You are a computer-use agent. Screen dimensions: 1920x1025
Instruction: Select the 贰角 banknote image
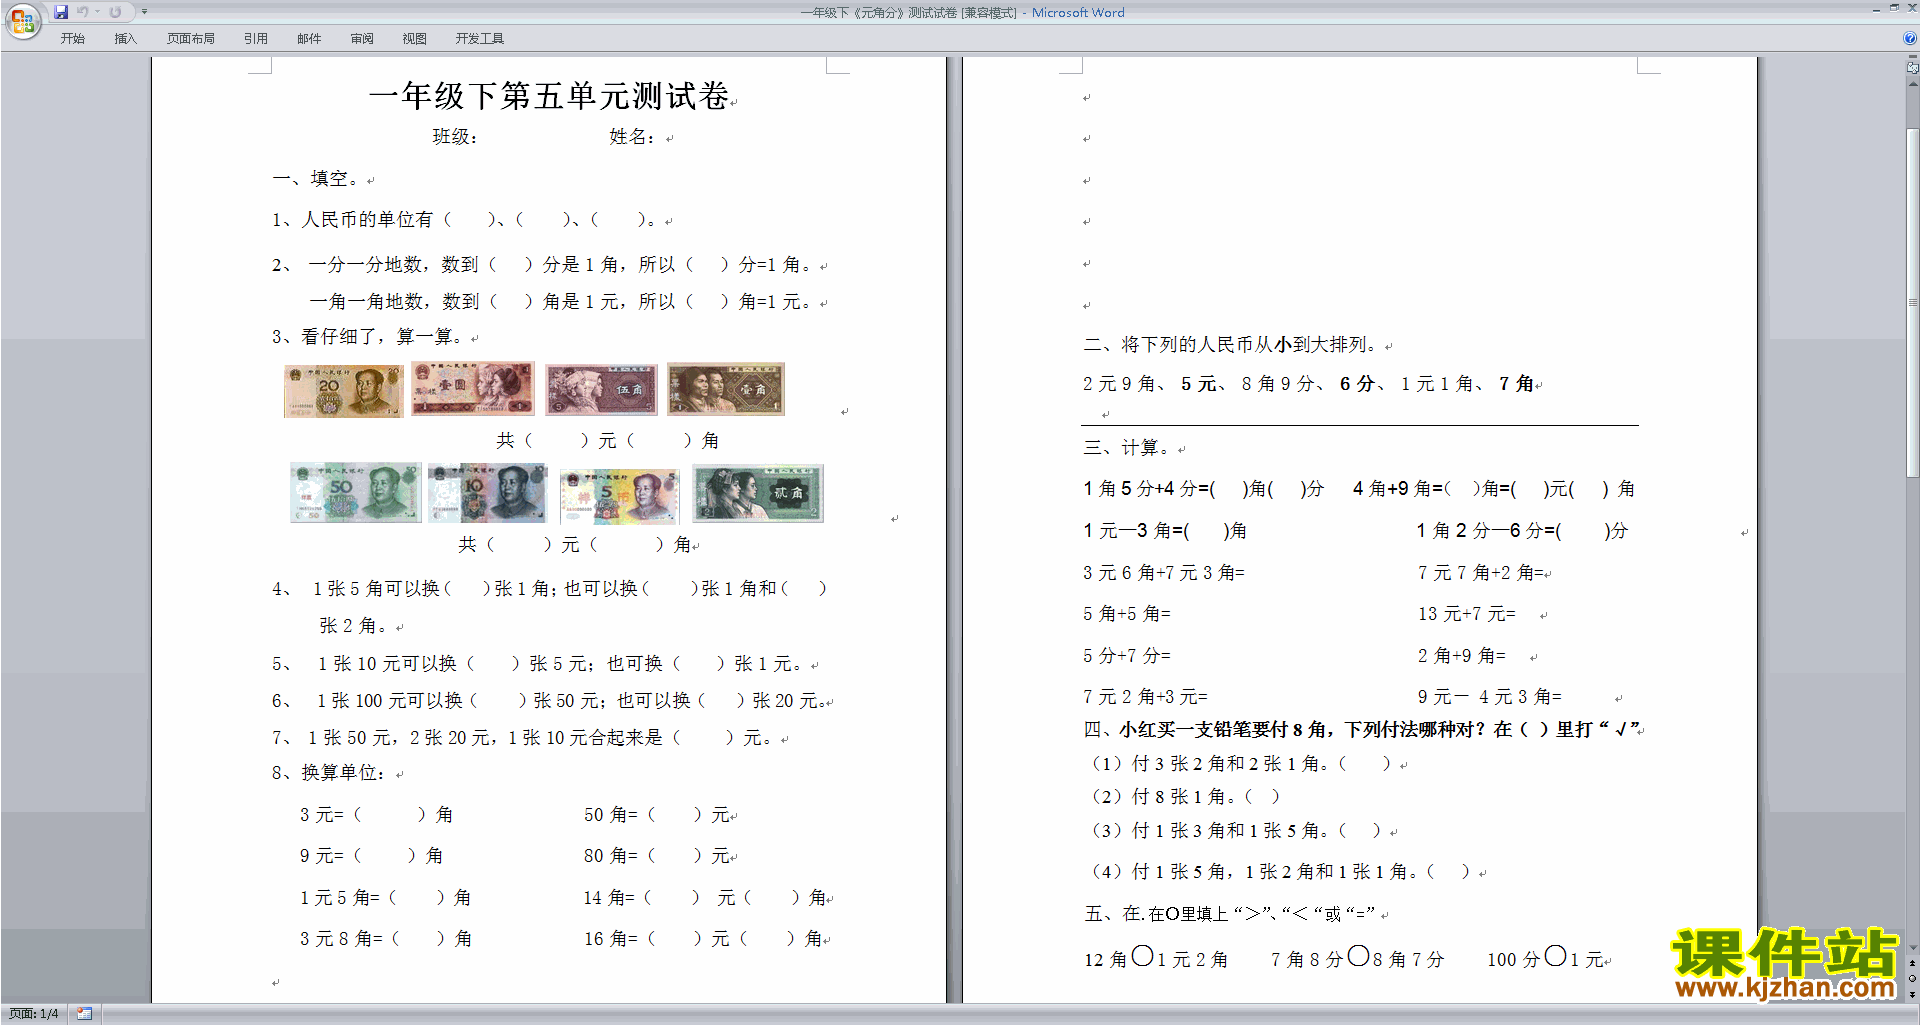[x=757, y=493]
